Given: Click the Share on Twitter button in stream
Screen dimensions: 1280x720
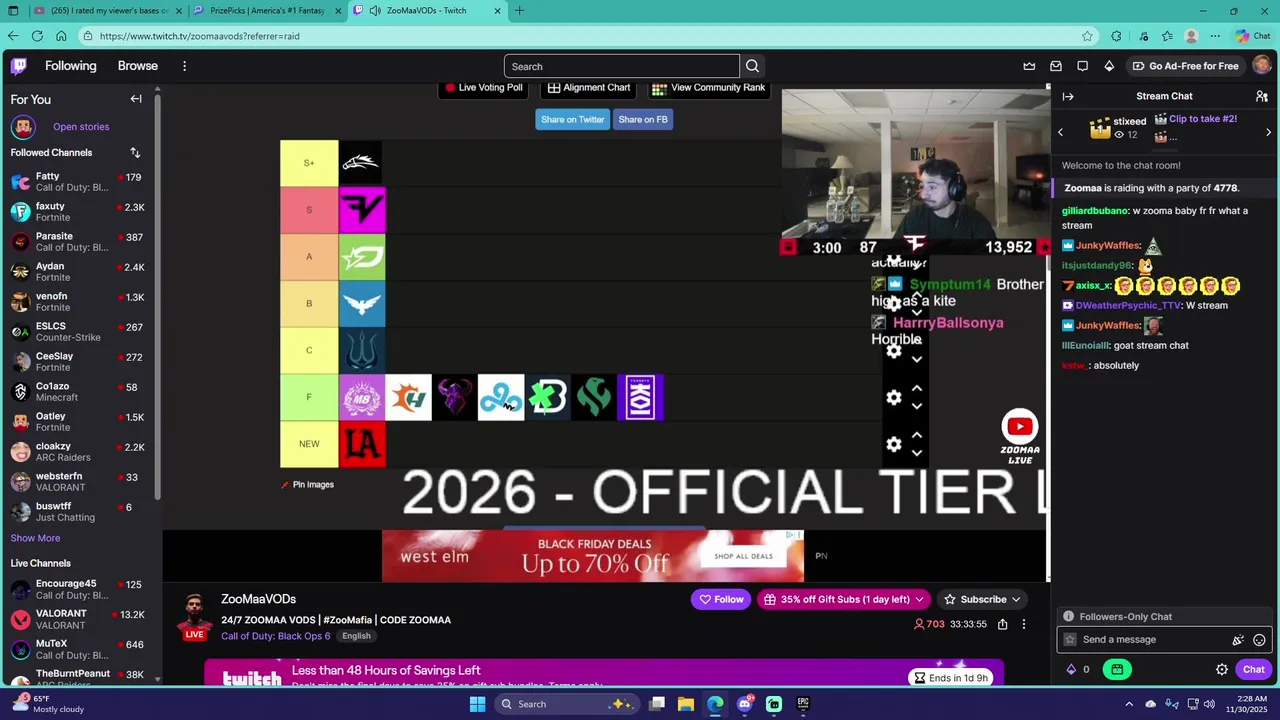Looking at the screenshot, I should 572,120.
